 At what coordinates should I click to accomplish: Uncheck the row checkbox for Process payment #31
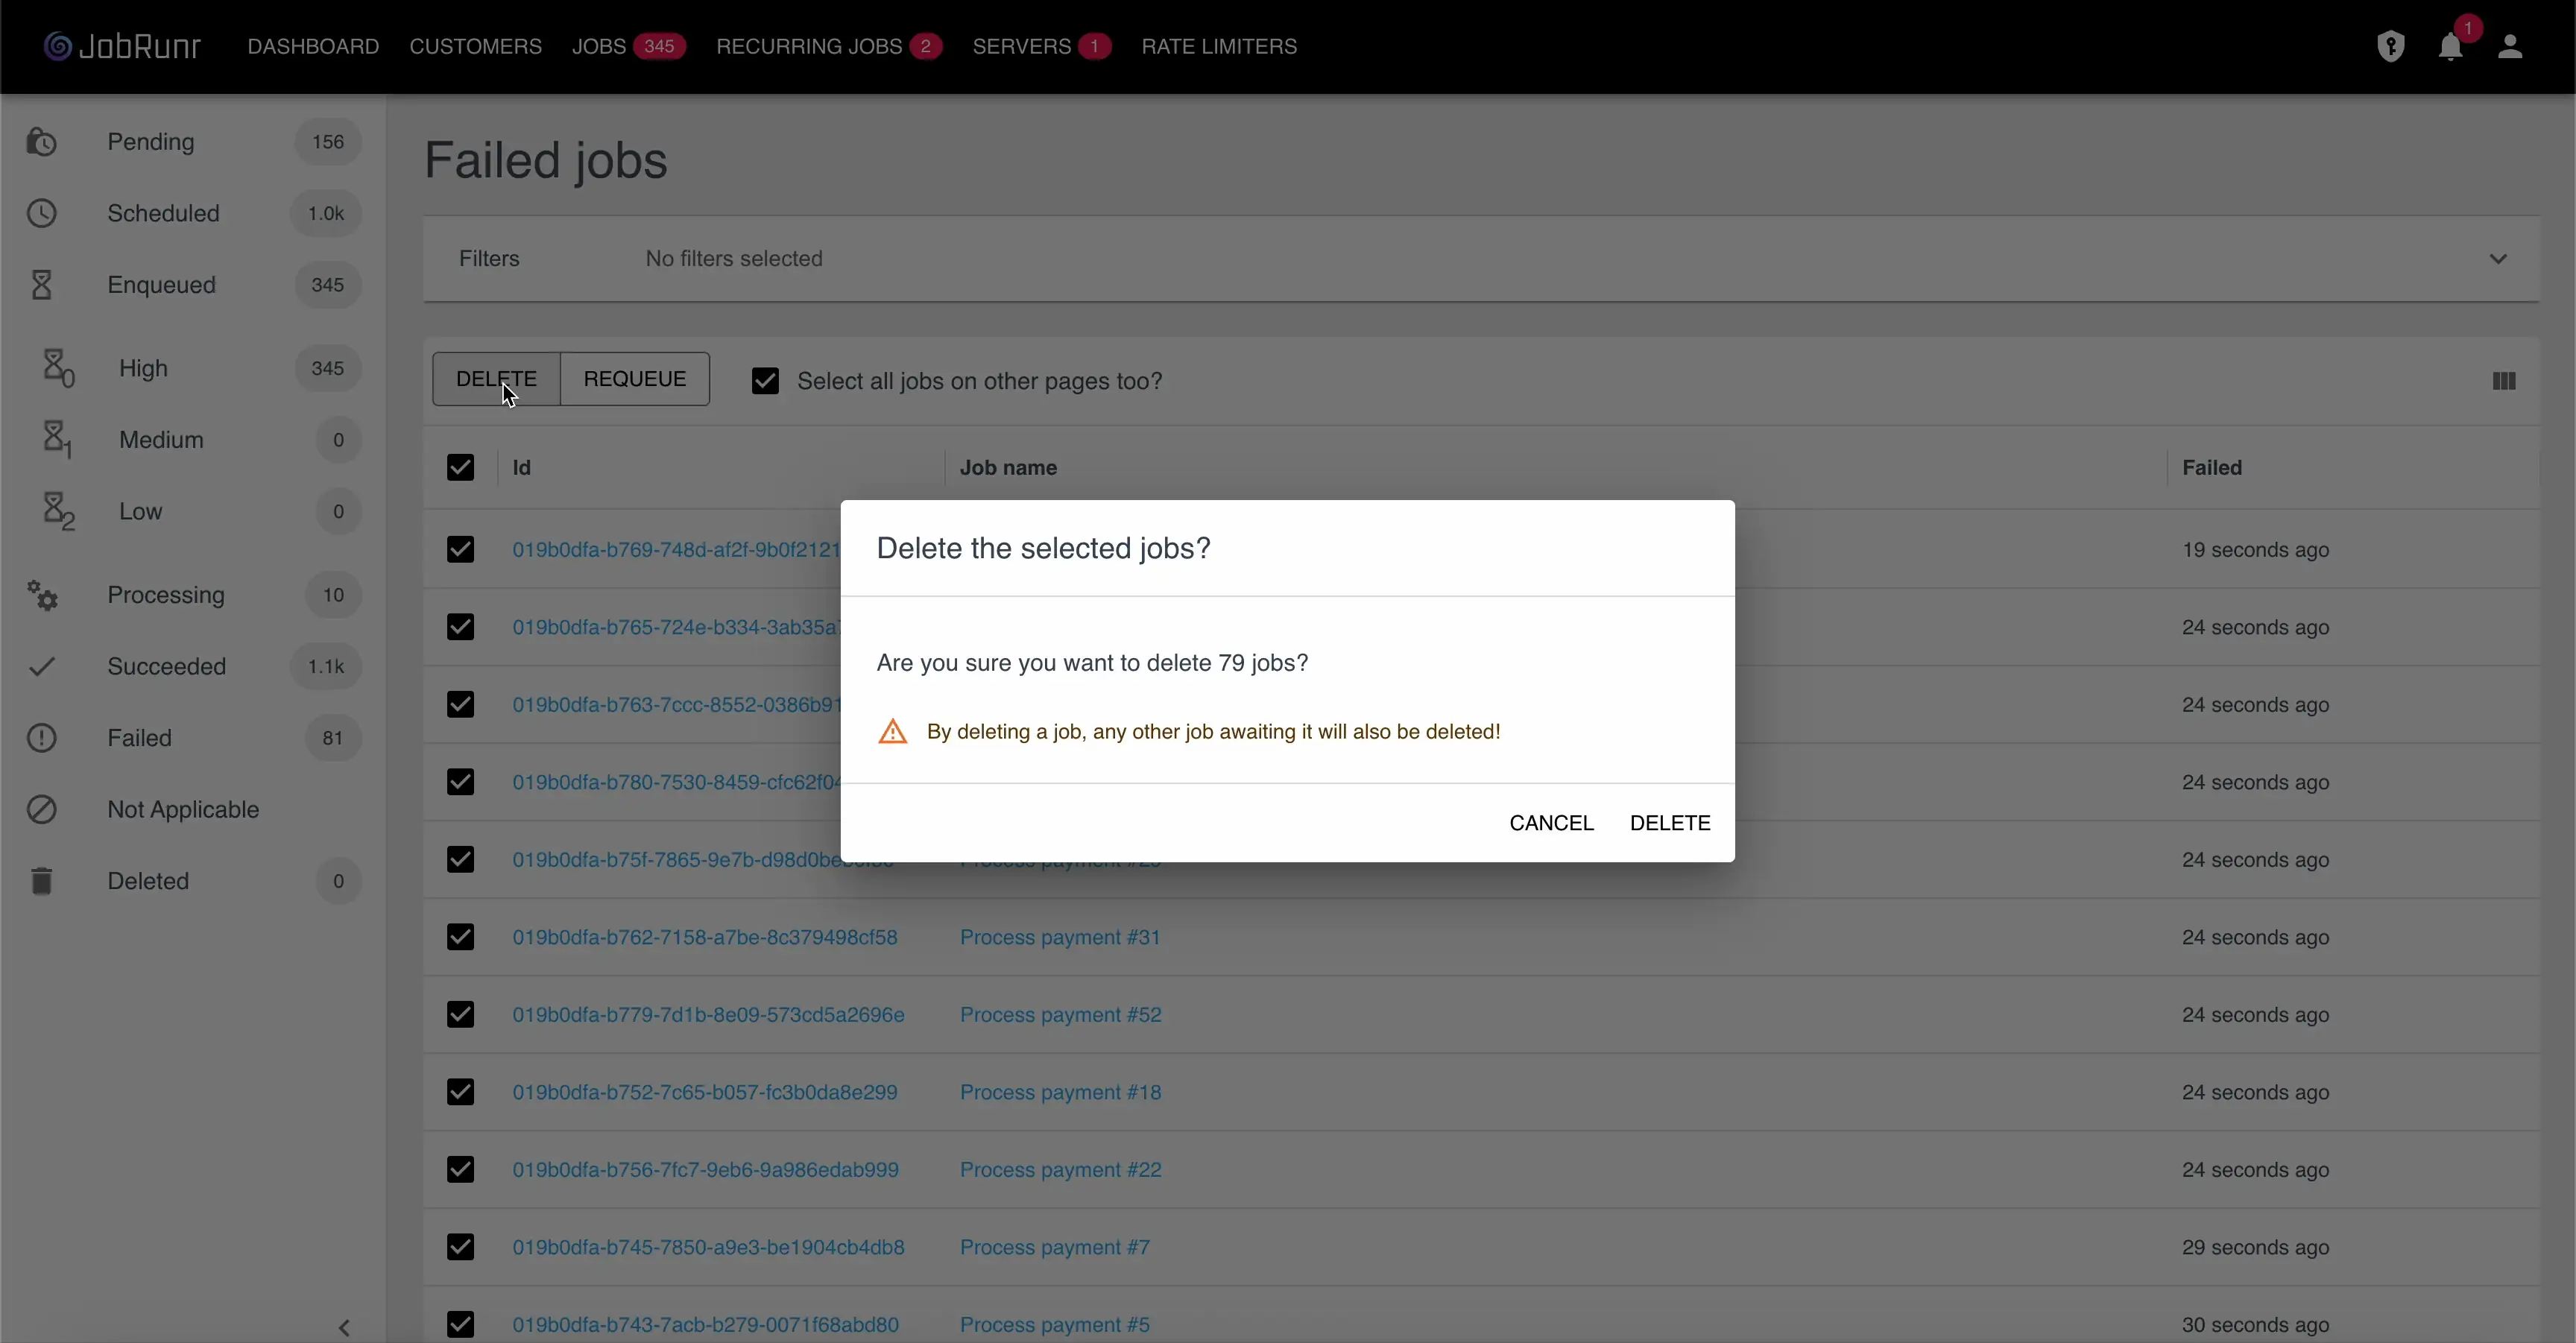[460, 937]
